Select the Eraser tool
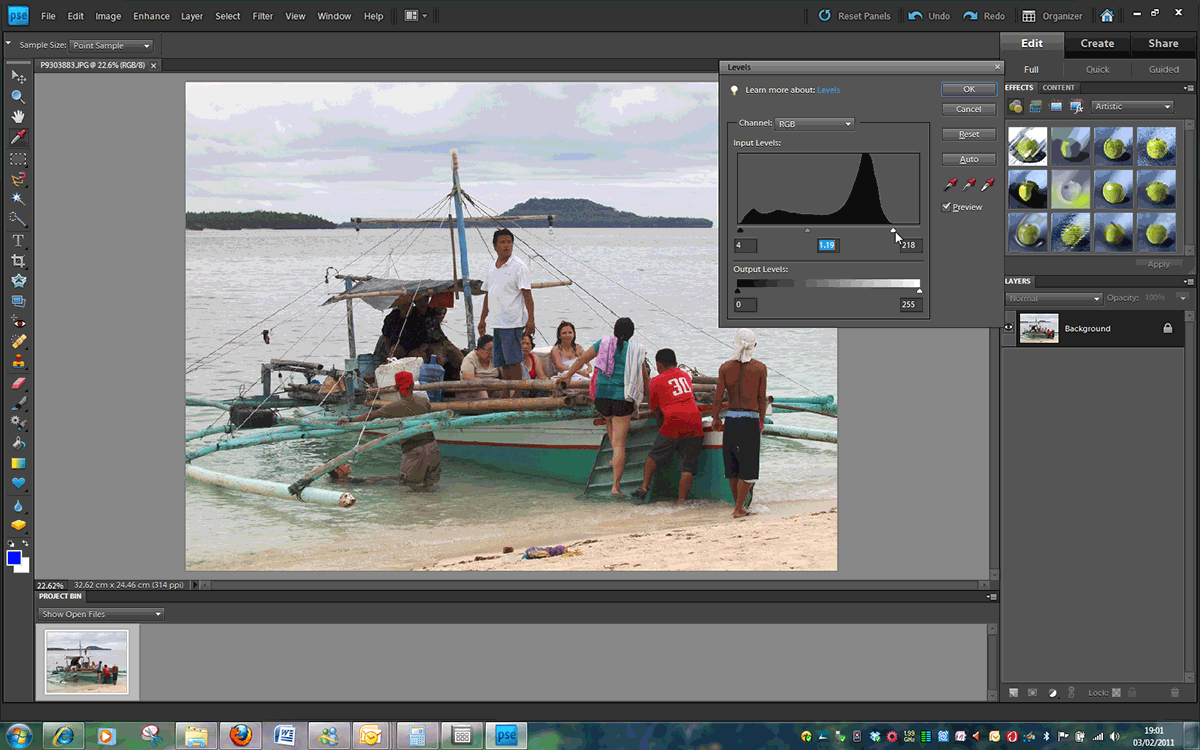This screenshot has width=1200, height=750. (18, 383)
